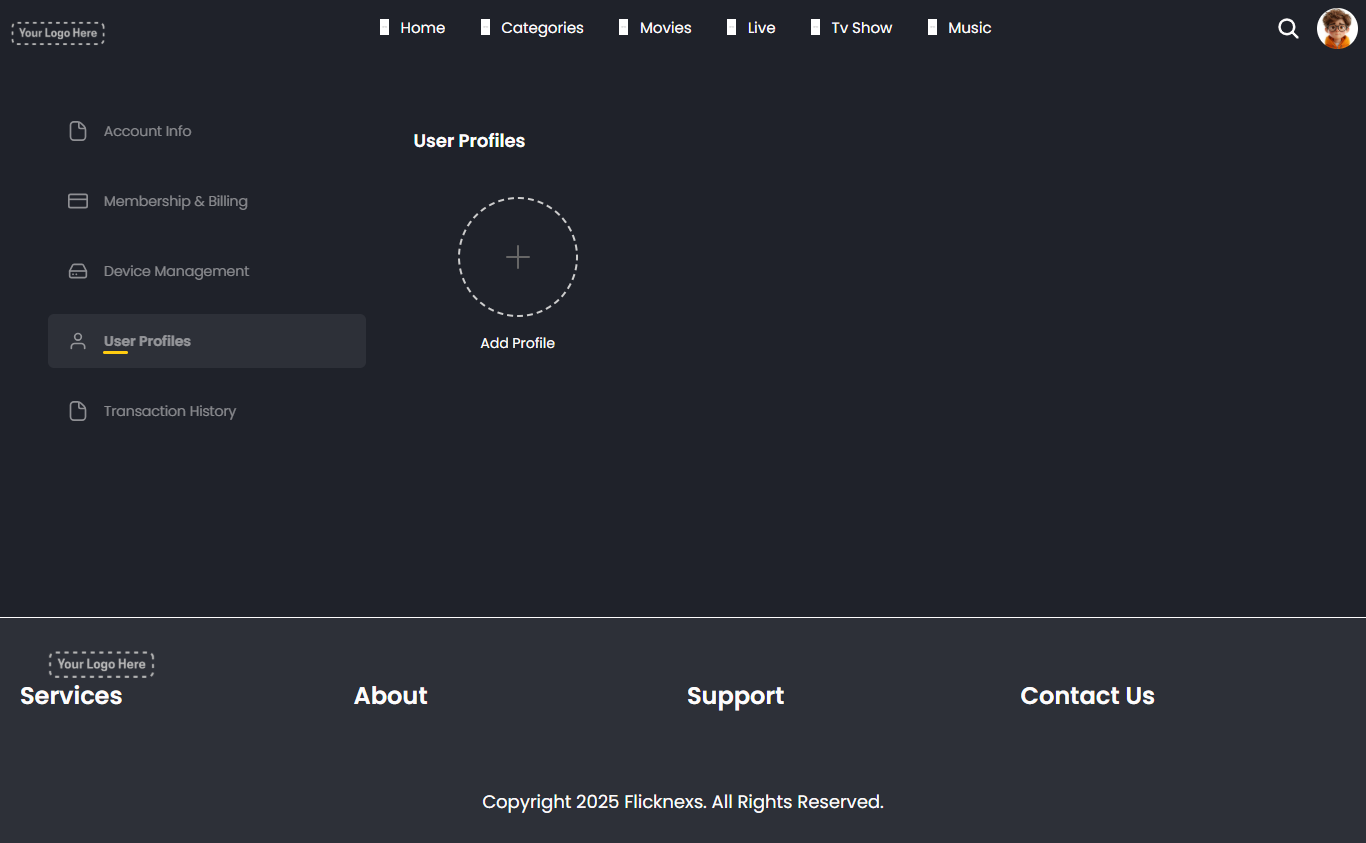Go to the Home menu item
The height and width of the screenshot is (843, 1366).
pos(422,28)
